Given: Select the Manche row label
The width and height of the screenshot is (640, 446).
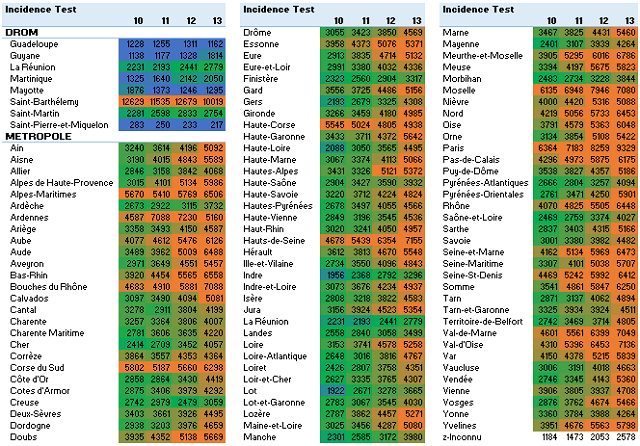Looking at the screenshot, I should pyautogui.click(x=263, y=436).
